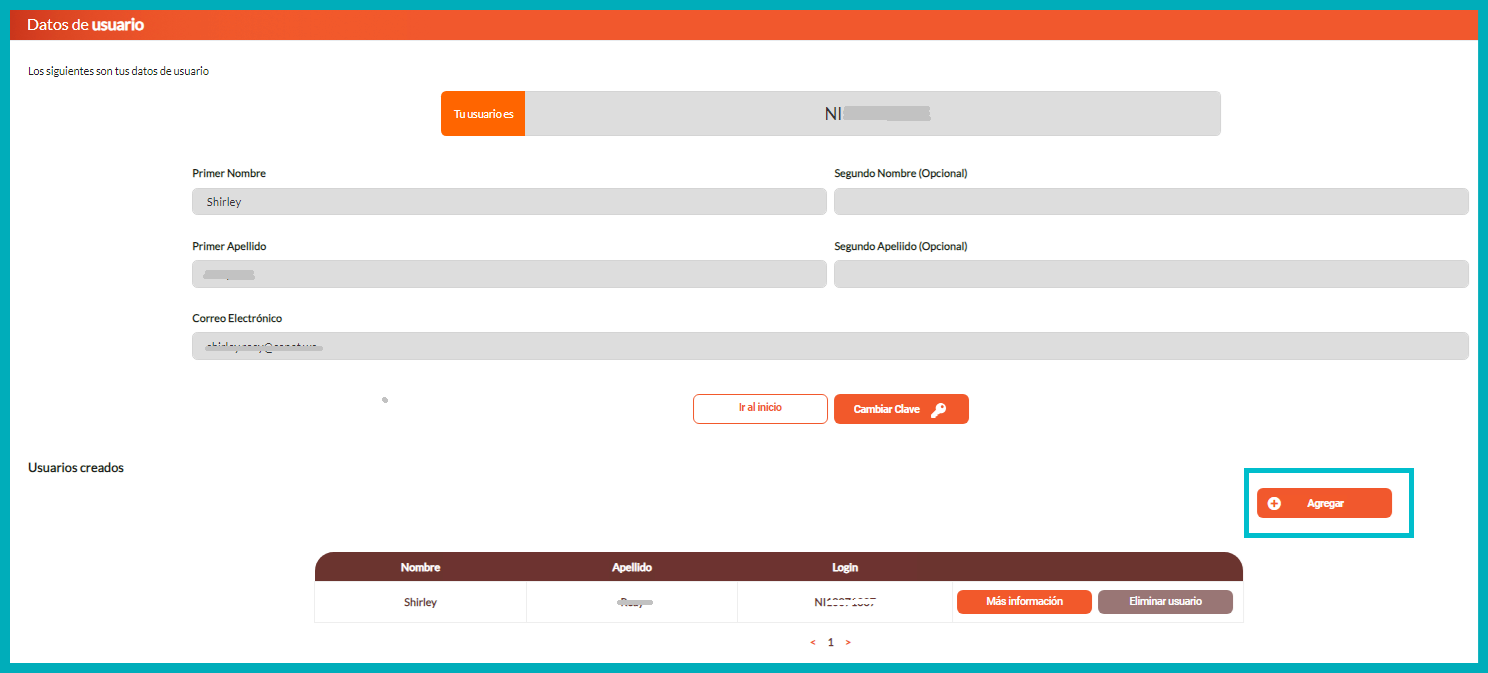
Task: Click the Nombre column header
Action: 420,567
